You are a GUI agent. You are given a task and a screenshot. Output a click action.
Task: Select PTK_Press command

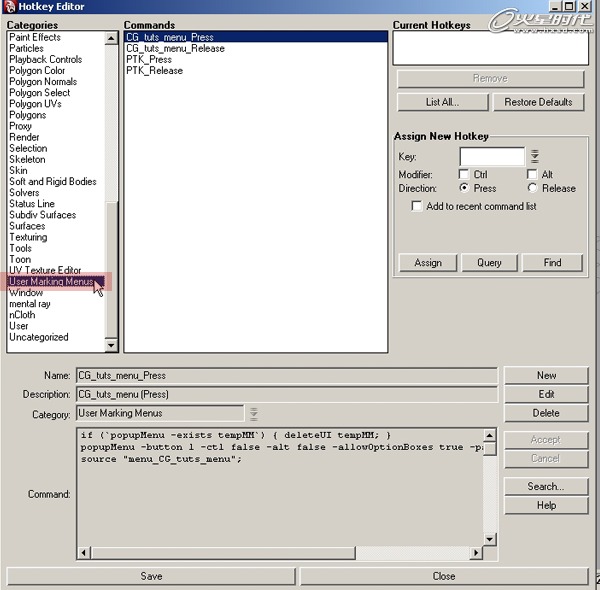coord(256,59)
